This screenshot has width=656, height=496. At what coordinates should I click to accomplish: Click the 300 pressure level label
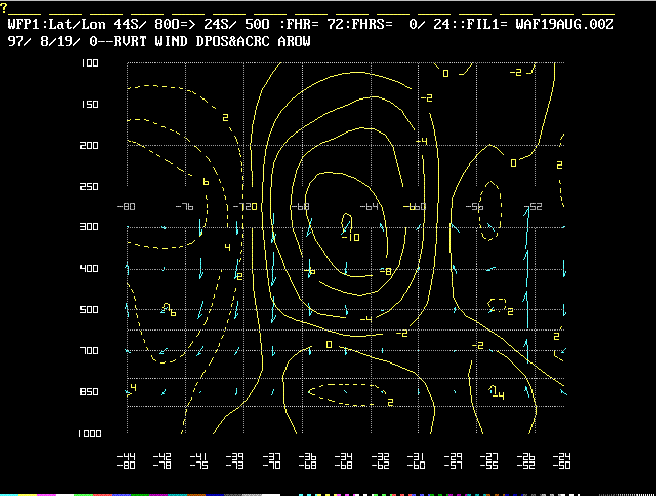coord(89,227)
